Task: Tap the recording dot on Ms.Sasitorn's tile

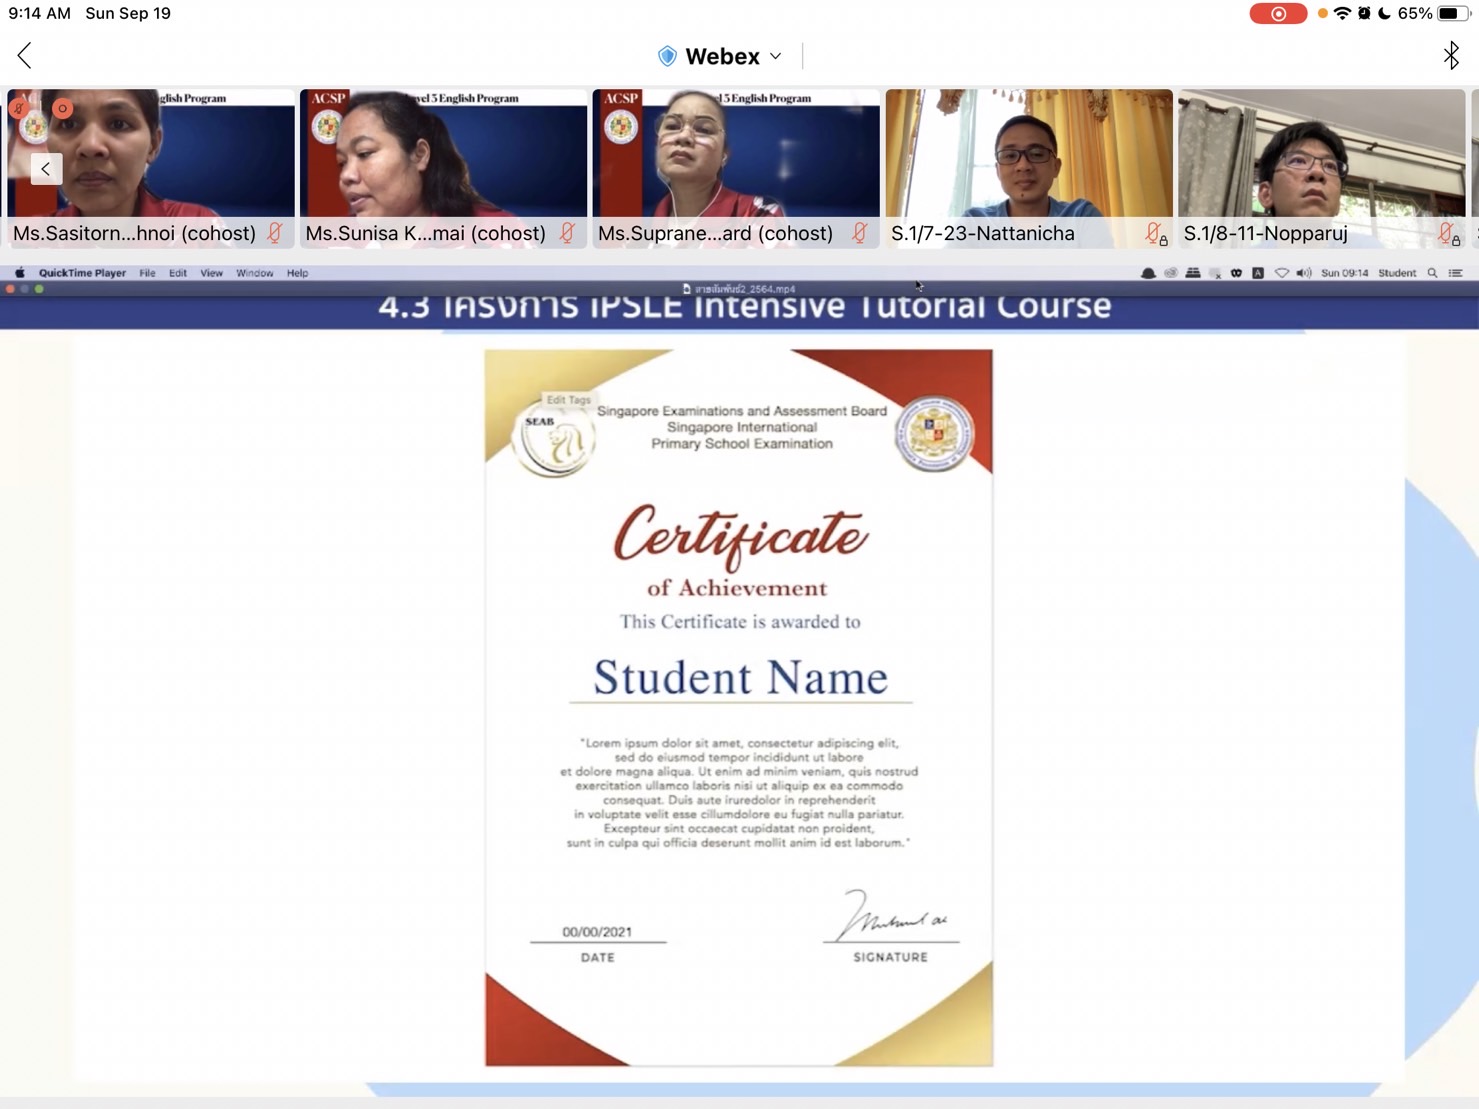Action: coord(62,108)
